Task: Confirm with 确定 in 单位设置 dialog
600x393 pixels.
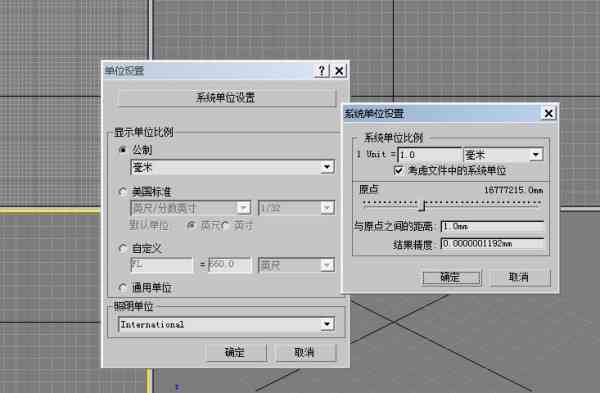Action: pyautogui.click(x=236, y=352)
